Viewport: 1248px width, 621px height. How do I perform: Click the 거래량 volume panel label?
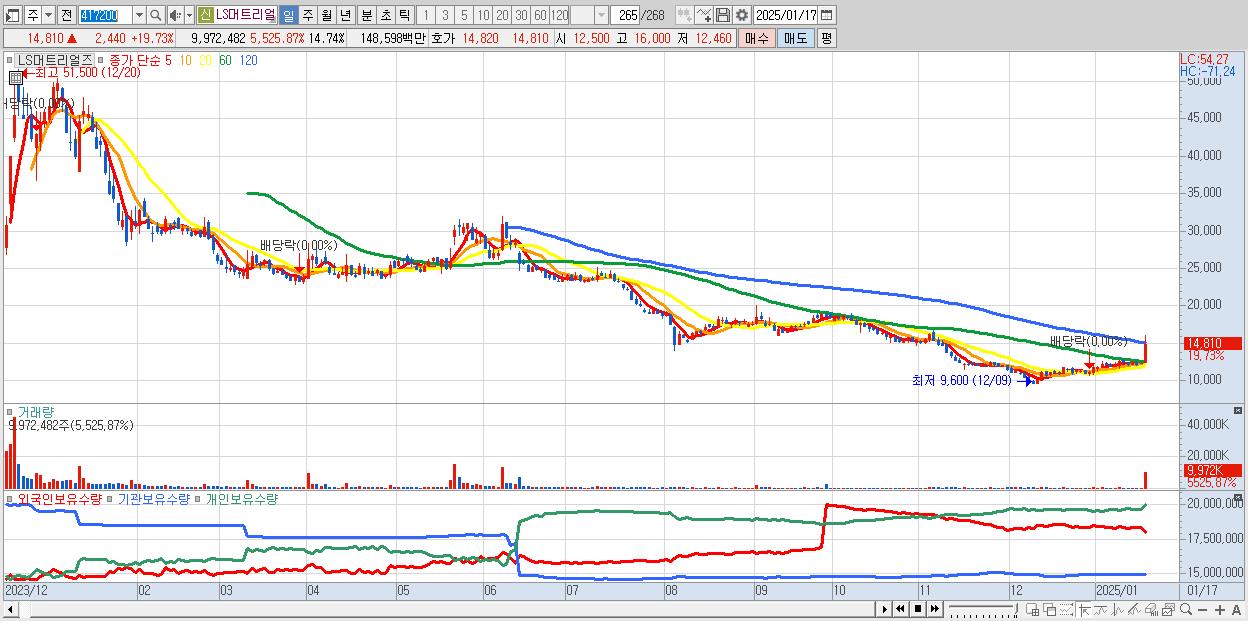(36, 411)
